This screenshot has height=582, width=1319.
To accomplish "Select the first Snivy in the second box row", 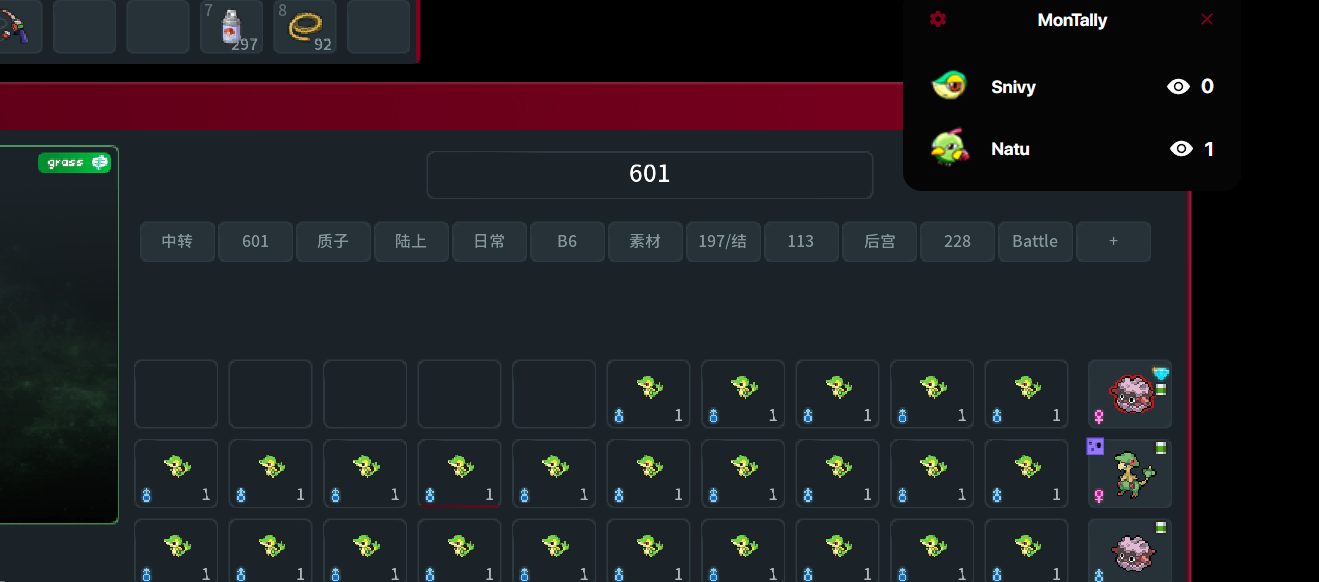I will click(x=176, y=474).
